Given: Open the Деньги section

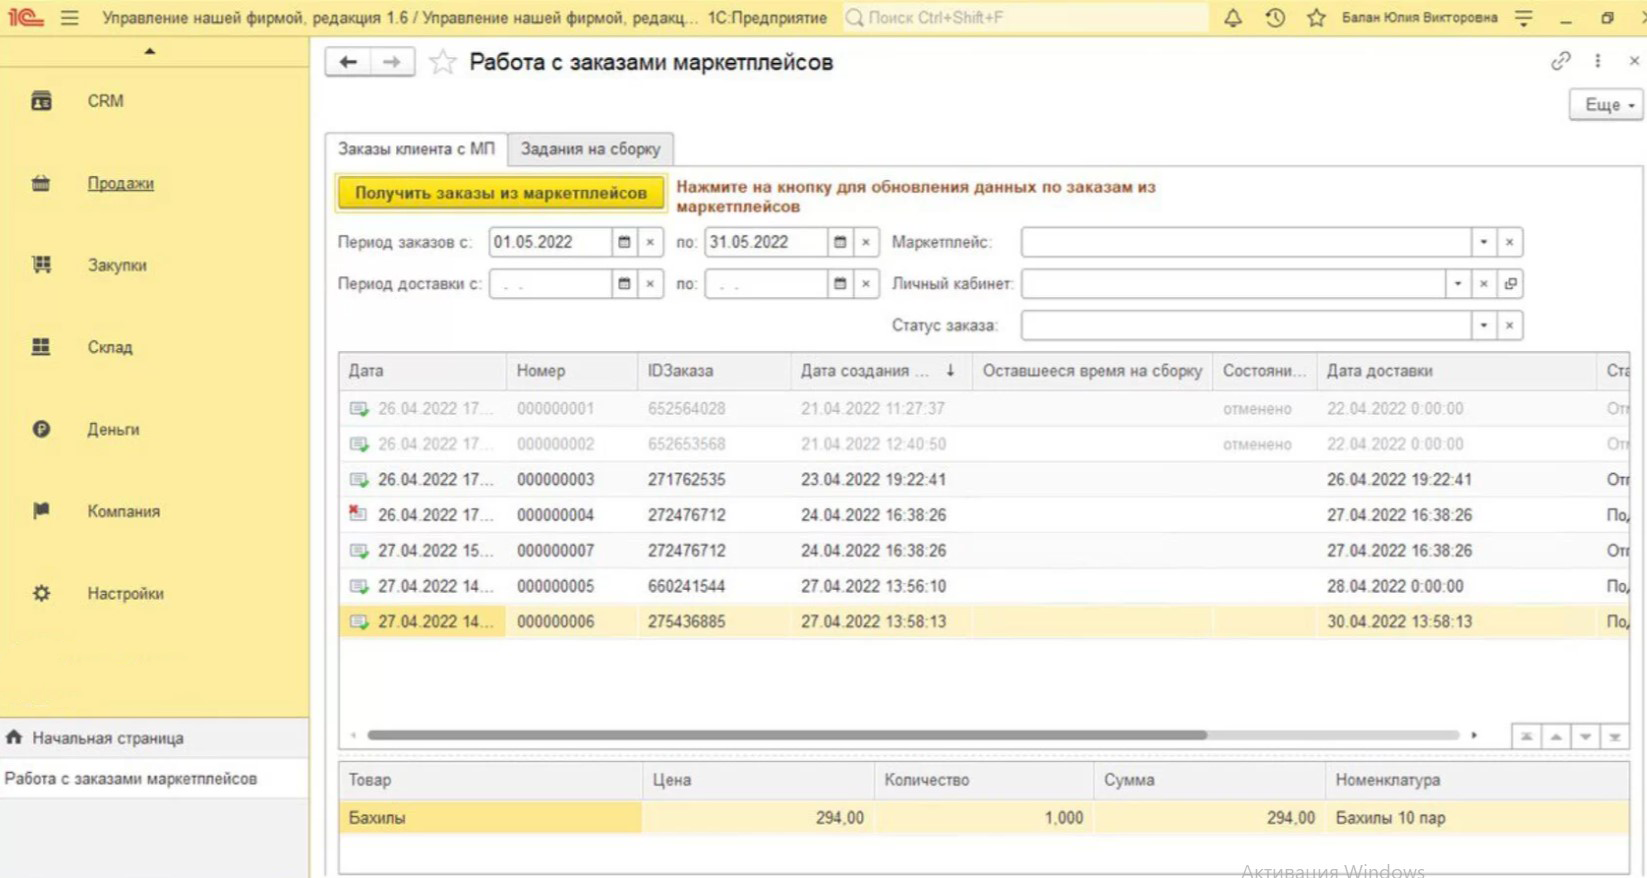Looking at the screenshot, I should pos(113,430).
